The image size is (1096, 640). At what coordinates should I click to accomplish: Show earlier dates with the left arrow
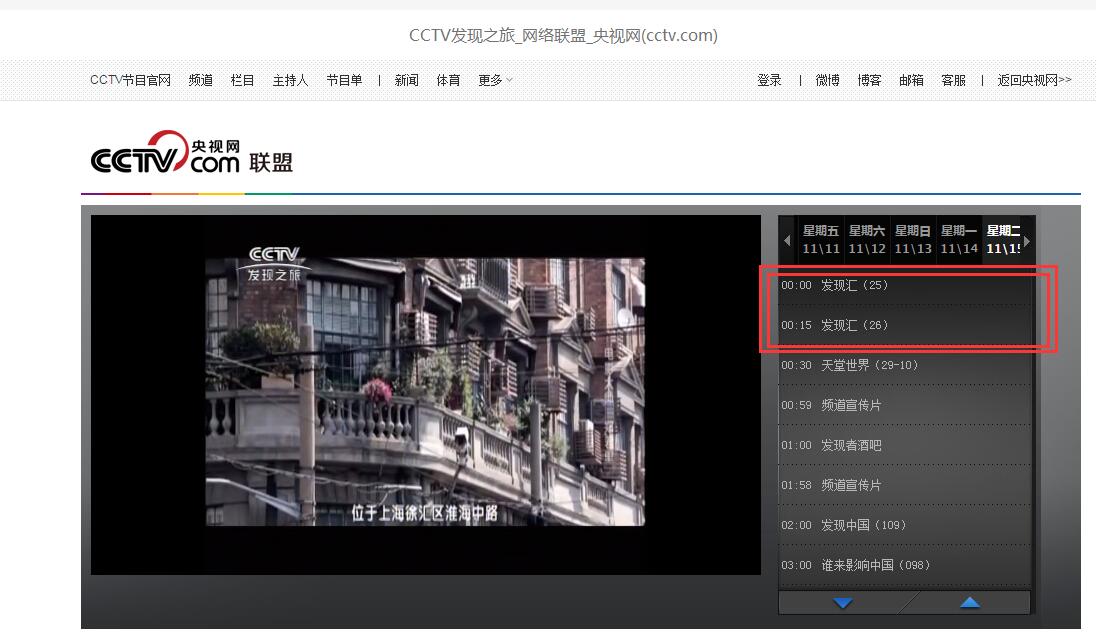click(787, 240)
